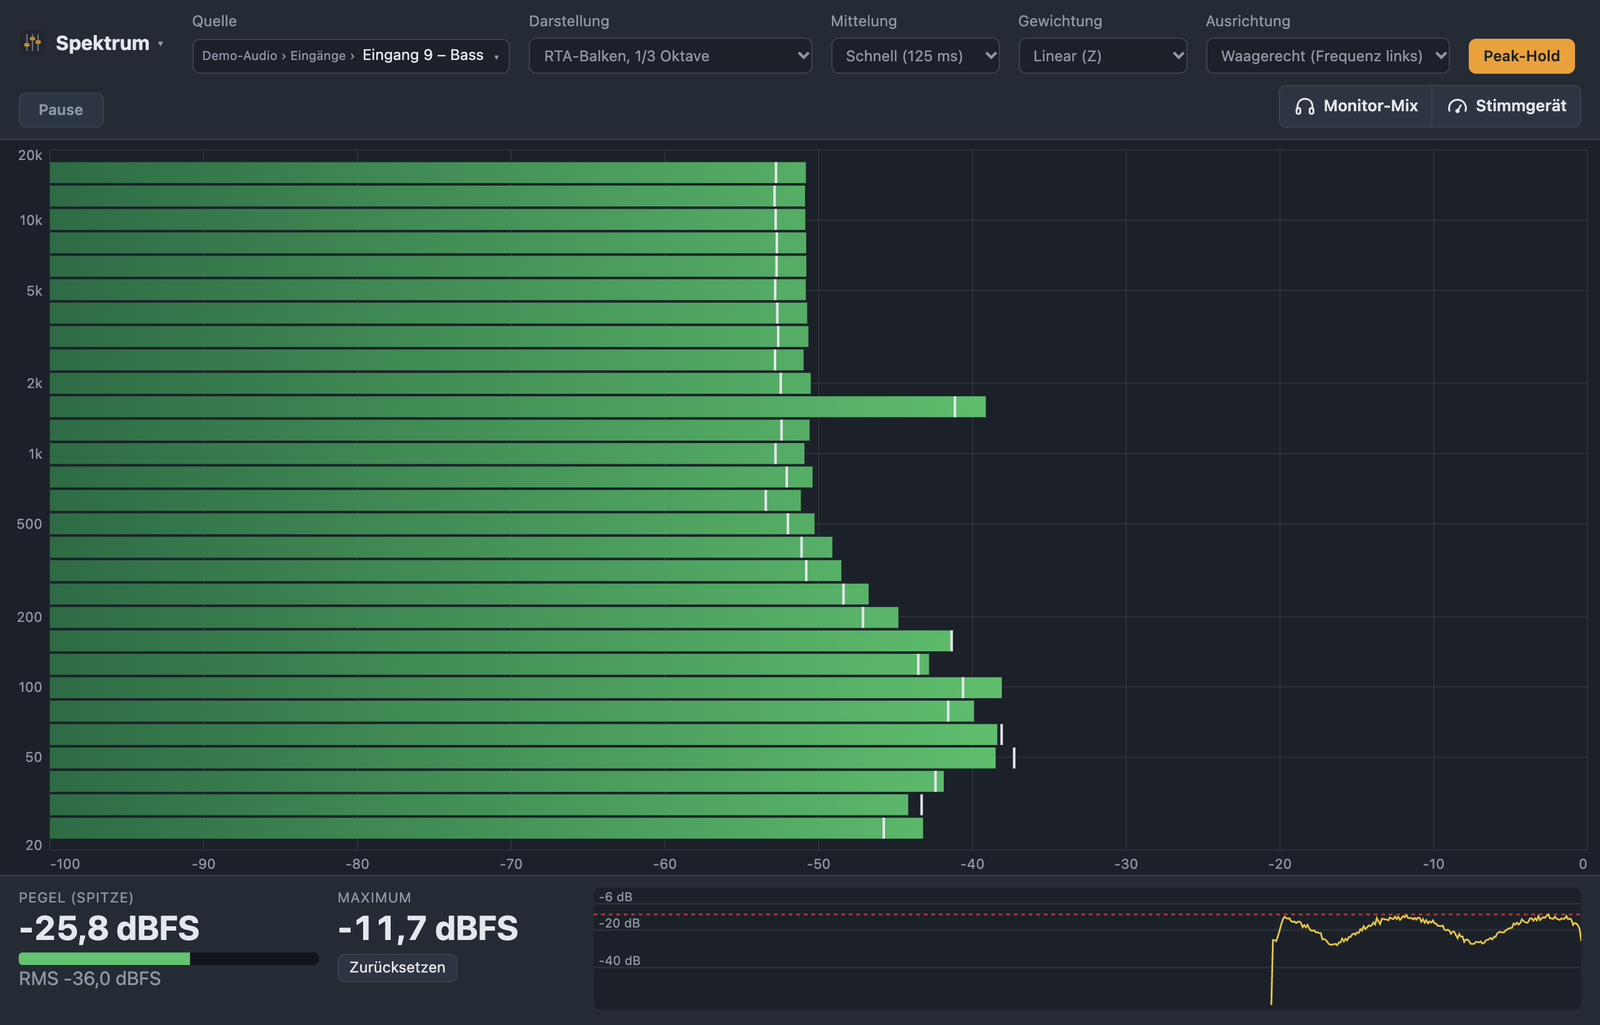Viewport: 1600px width, 1025px height.
Task: Click the -11,7 dBFS maximum readout
Action: pos(428,928)
